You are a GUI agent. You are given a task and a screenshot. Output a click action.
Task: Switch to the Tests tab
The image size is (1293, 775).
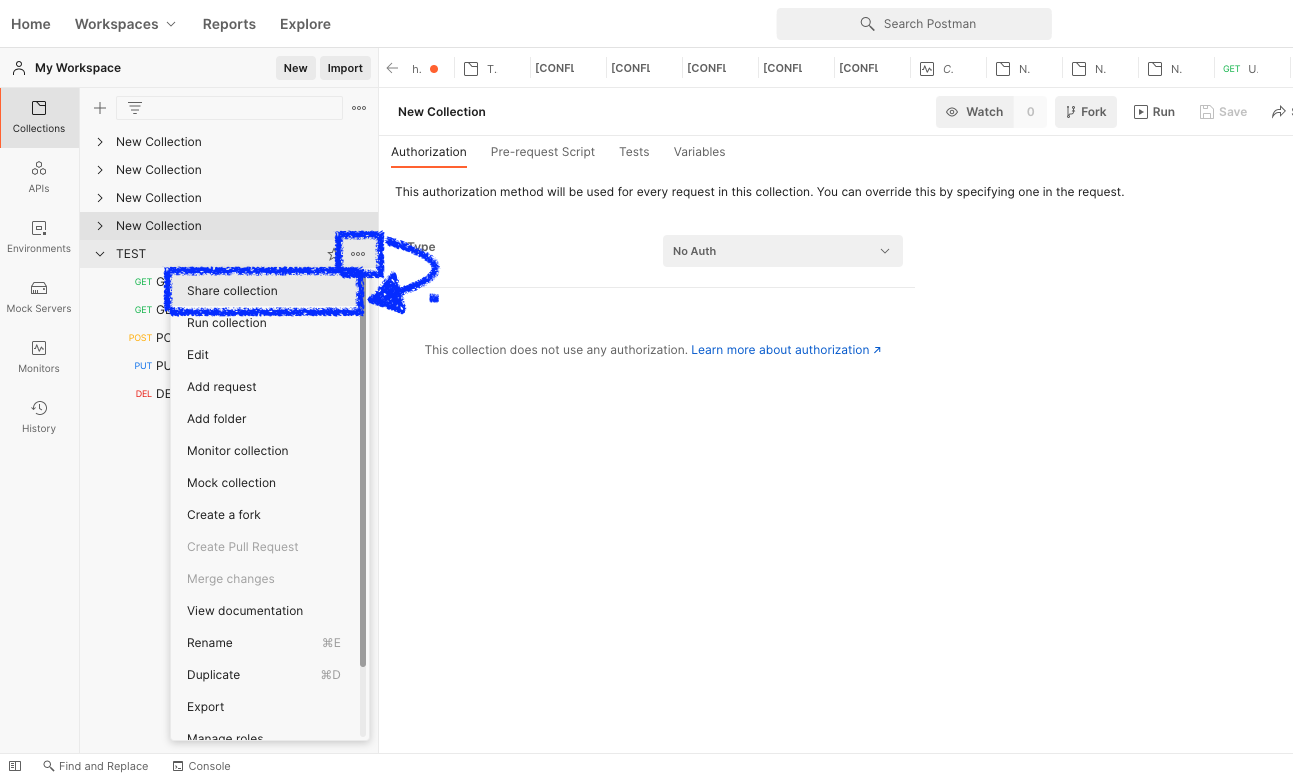click(x=634, y=152)
